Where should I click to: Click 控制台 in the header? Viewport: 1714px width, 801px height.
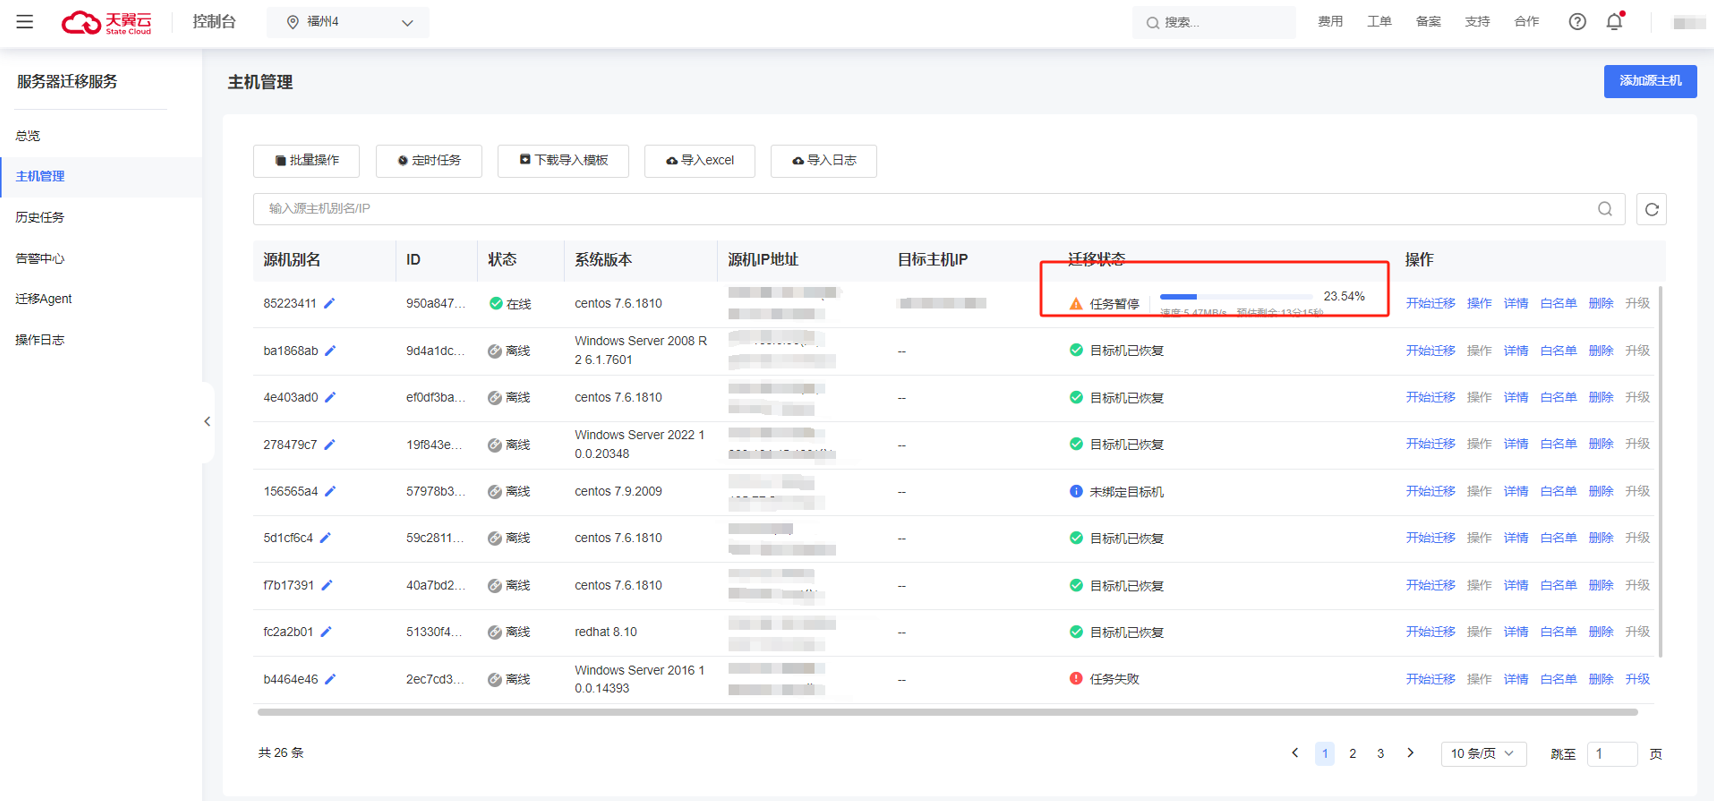[214, 22]
